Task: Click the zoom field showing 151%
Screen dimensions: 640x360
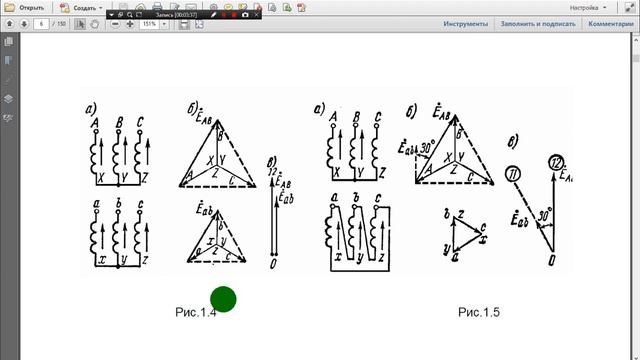Action: coord(149,24)
